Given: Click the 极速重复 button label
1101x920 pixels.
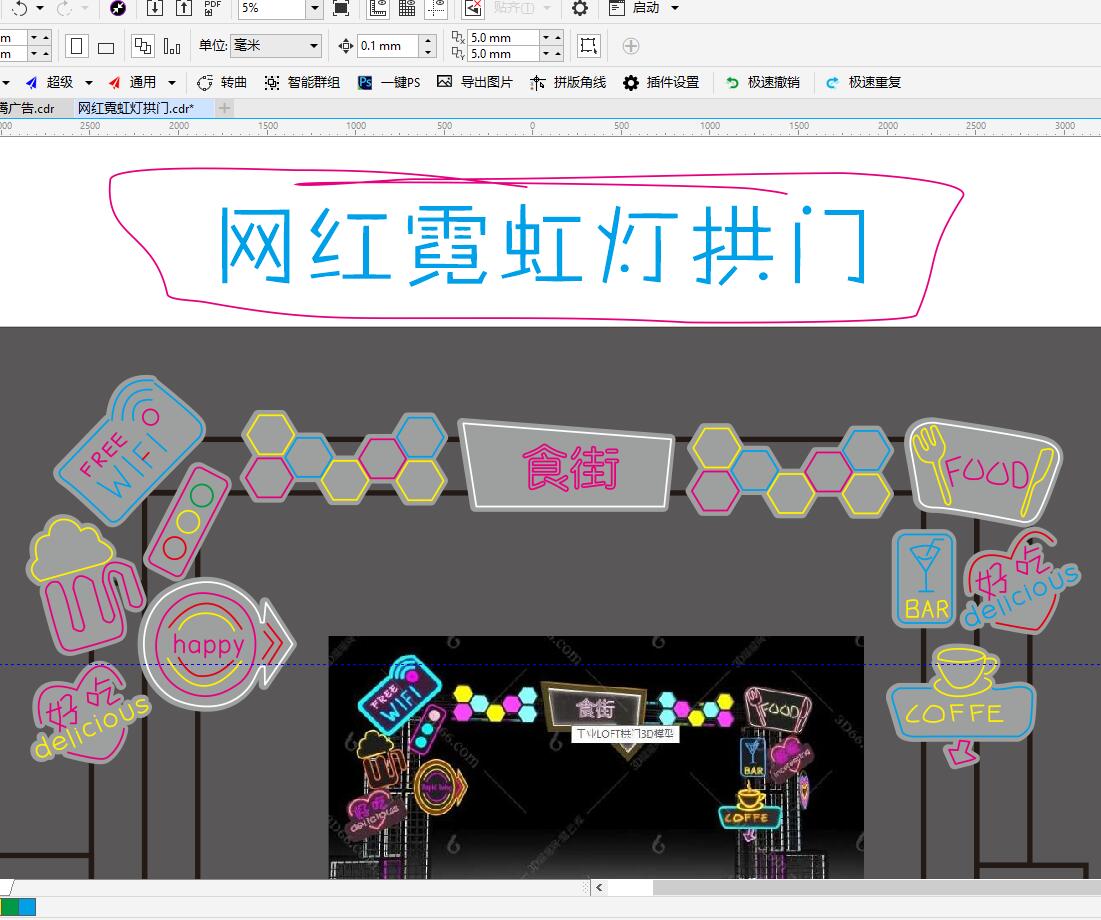Looking at the screenshot, I should tap(875, 82).
